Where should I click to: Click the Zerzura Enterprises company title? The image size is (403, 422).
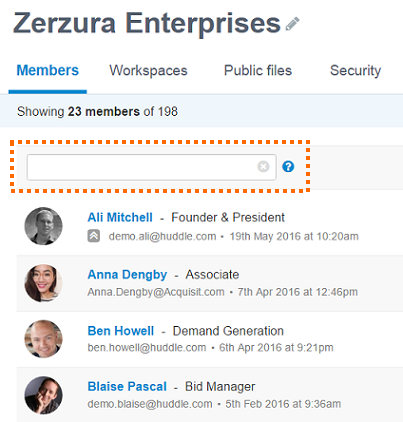click(147, 23)
